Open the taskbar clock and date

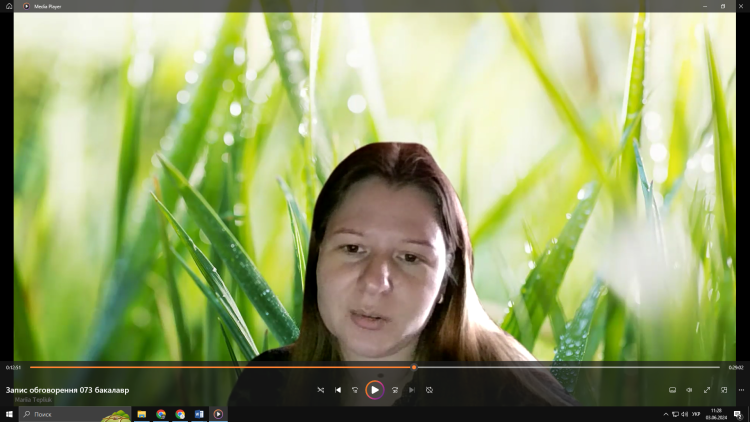715,414
